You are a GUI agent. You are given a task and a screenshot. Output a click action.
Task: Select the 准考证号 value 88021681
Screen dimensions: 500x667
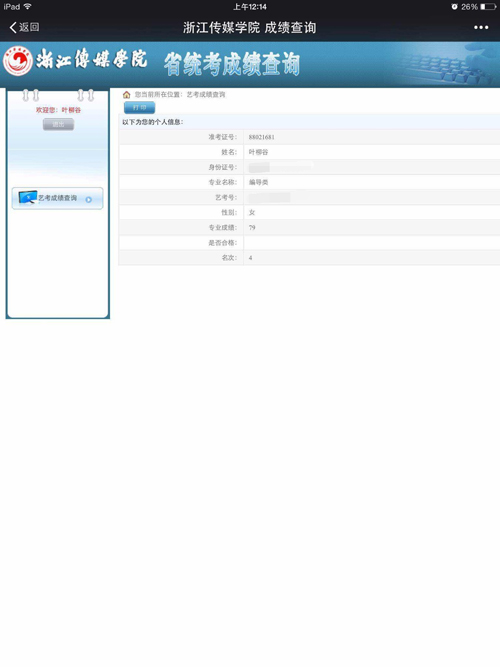pyautogui.click(x=261, y=137)
